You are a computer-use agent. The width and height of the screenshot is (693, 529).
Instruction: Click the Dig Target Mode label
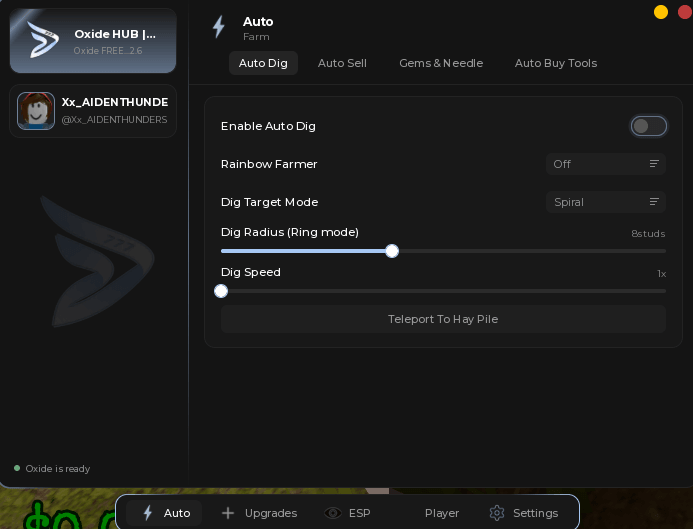[270, 202]
